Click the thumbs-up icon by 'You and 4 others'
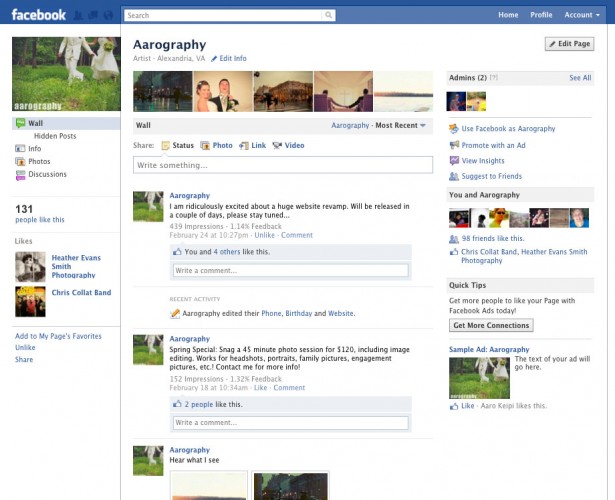This screenshot has width=615, height=500. pos(177,252)
